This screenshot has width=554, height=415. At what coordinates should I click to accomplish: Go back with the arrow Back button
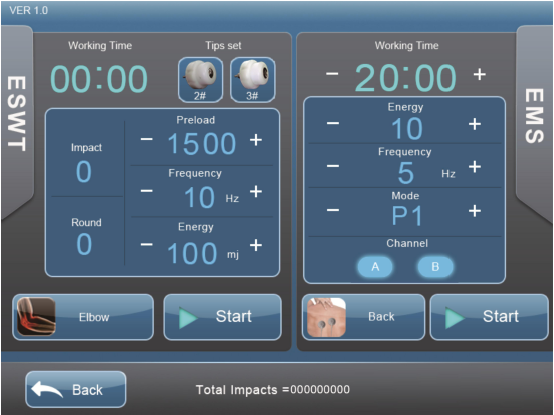76,389
